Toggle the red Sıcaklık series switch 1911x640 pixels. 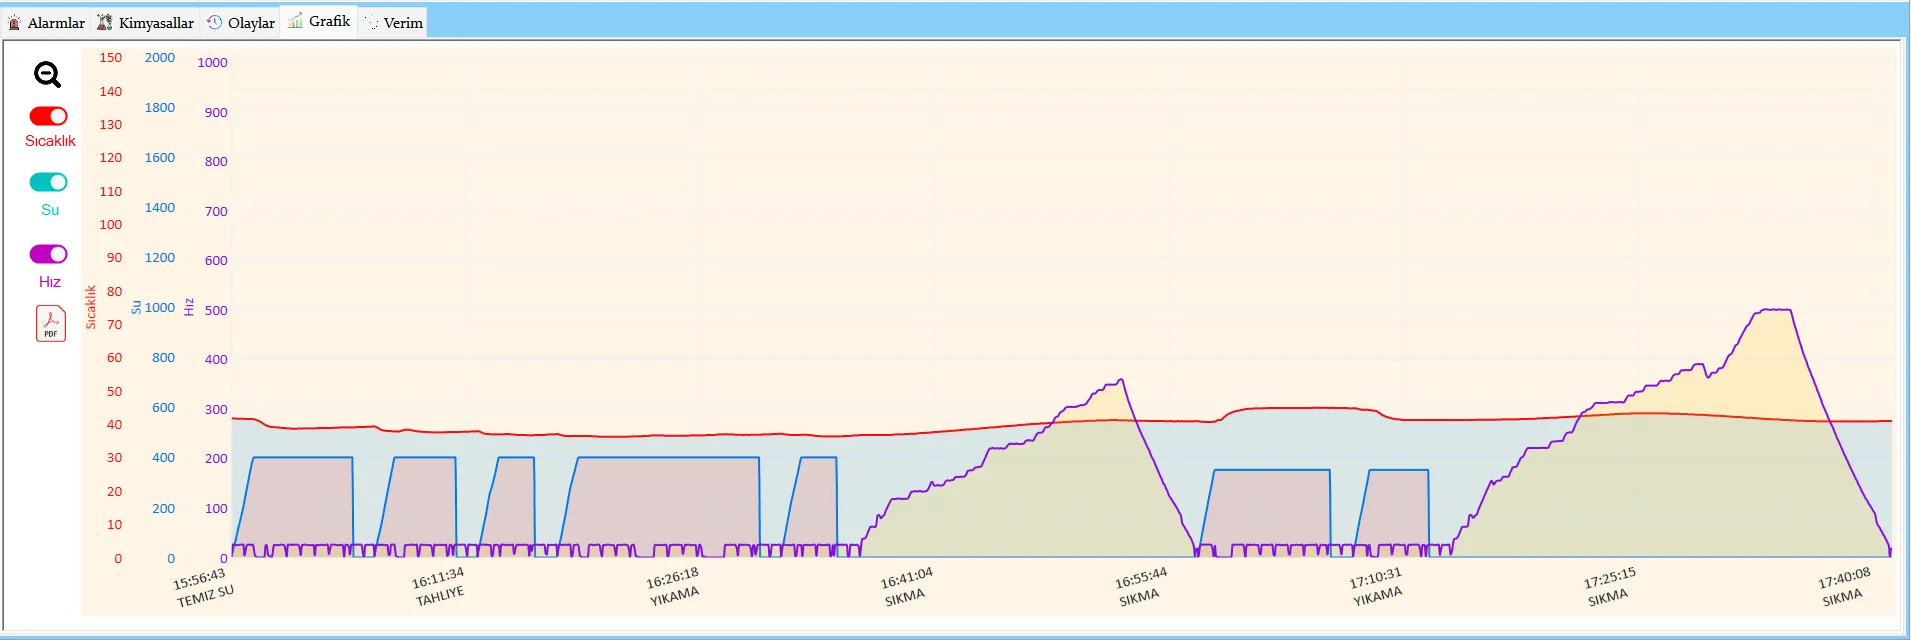[x=48, y=116]
